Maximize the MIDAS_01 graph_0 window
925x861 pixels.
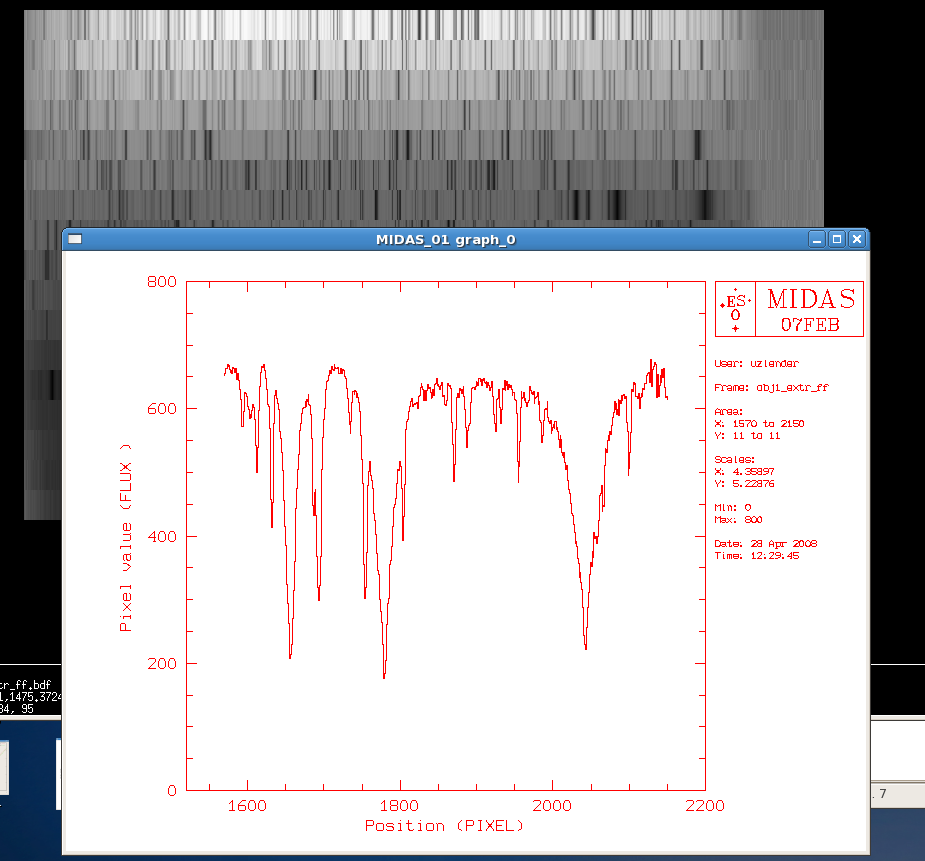point(837,239)
